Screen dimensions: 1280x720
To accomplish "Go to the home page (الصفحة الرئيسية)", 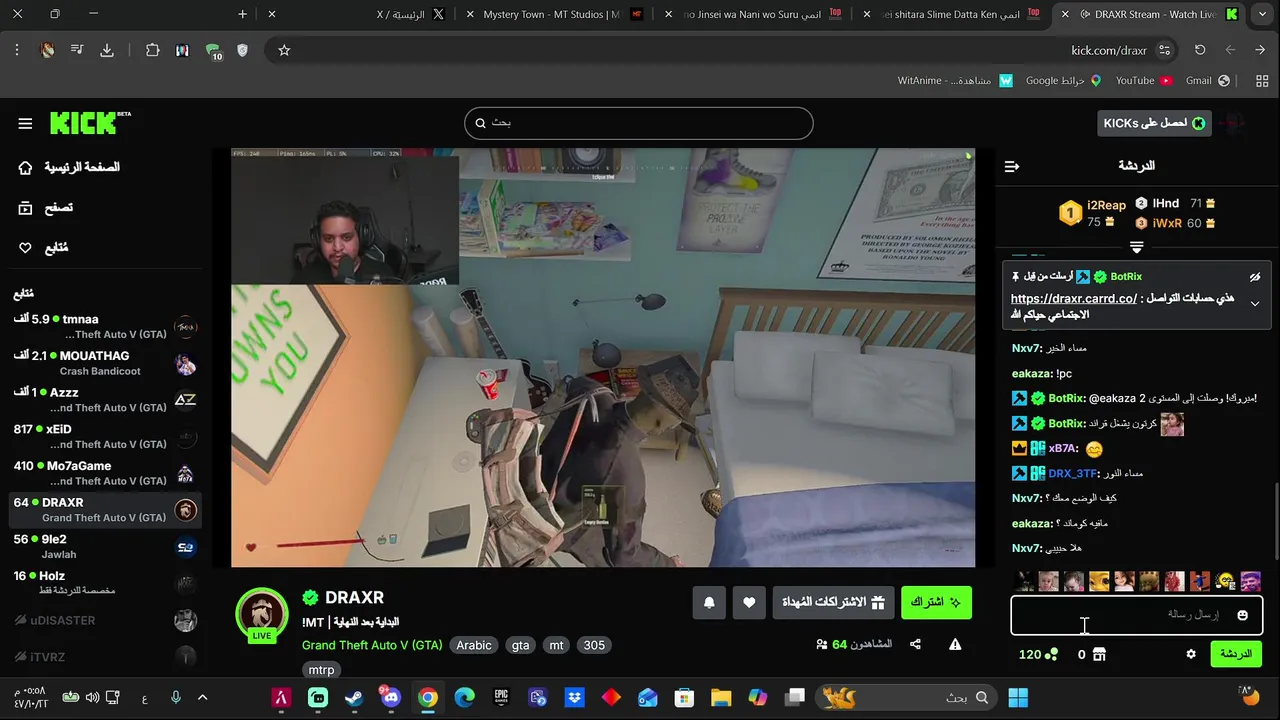I will click(69, 167).
